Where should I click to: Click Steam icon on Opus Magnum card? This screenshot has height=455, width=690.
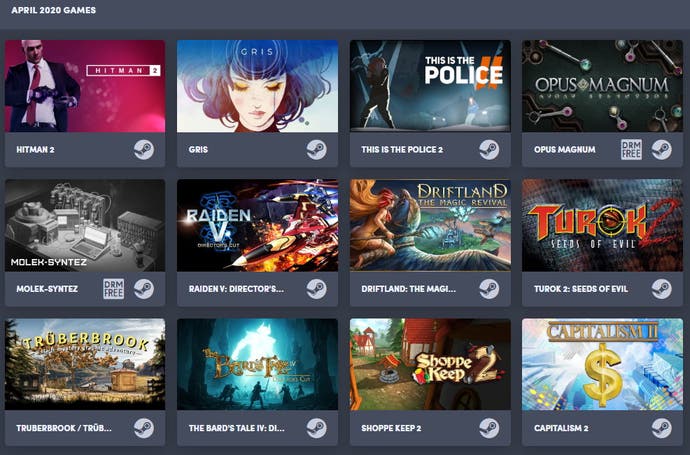[661, 150]
